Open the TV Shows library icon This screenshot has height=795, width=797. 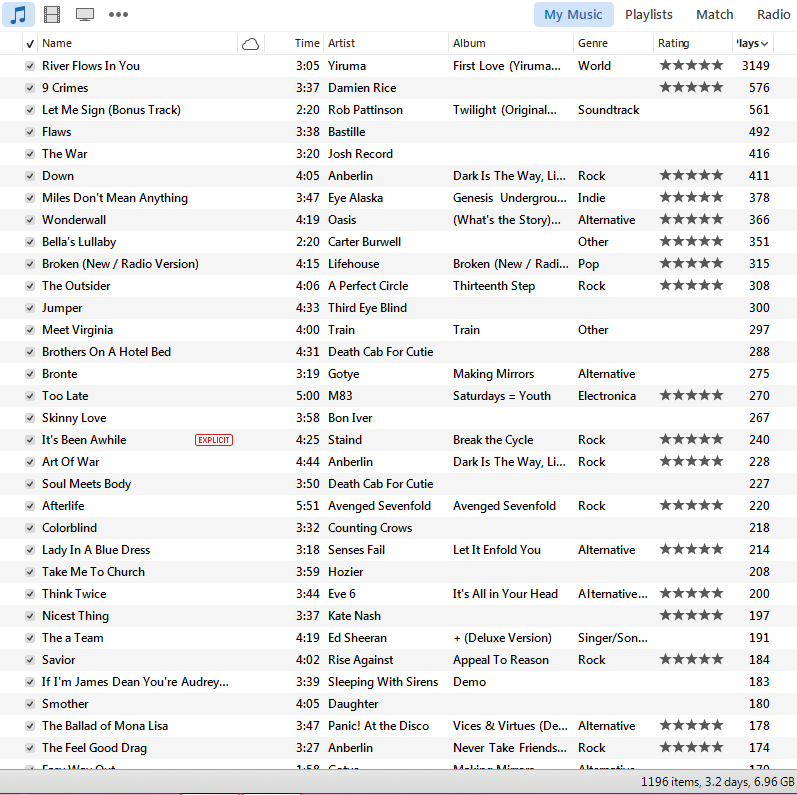click(x=85, y=14)
